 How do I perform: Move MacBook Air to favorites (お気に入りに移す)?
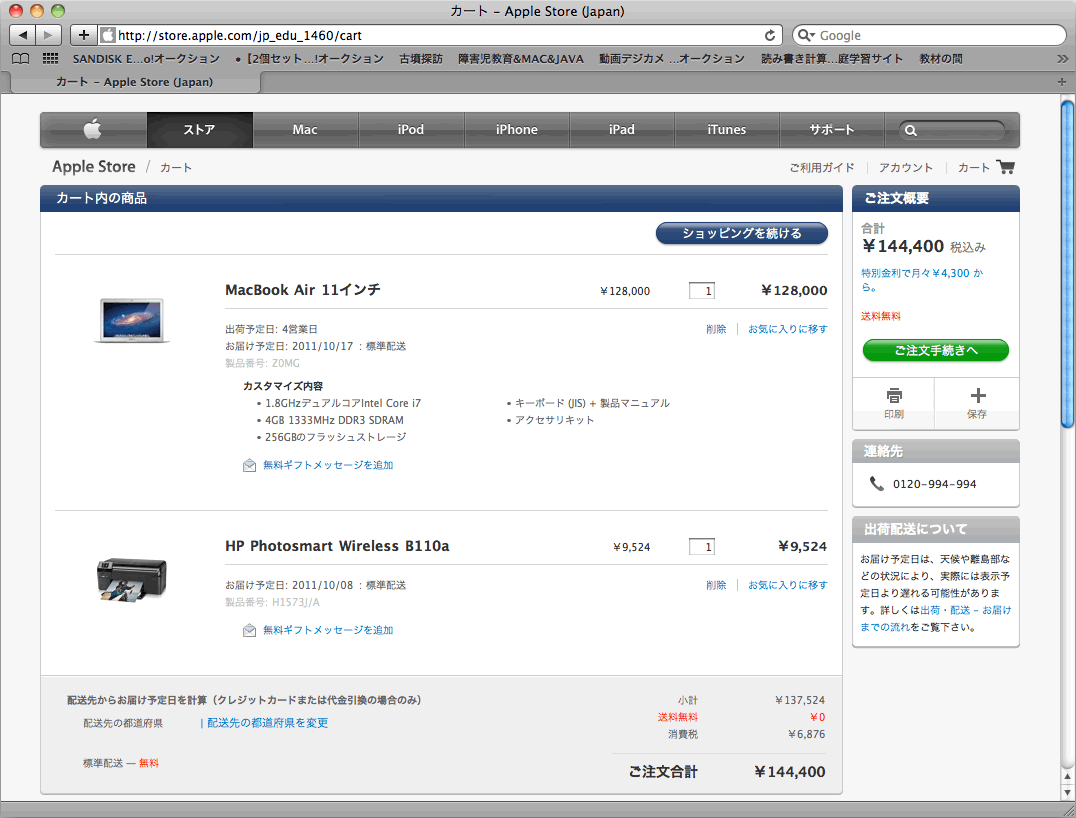[x=788, y=329]
